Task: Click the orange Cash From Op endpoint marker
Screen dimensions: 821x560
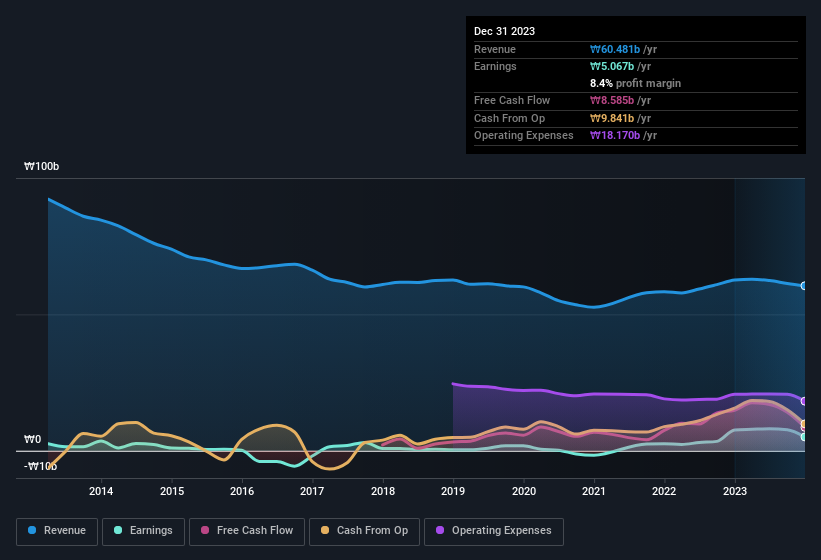Action: (804, 424)
